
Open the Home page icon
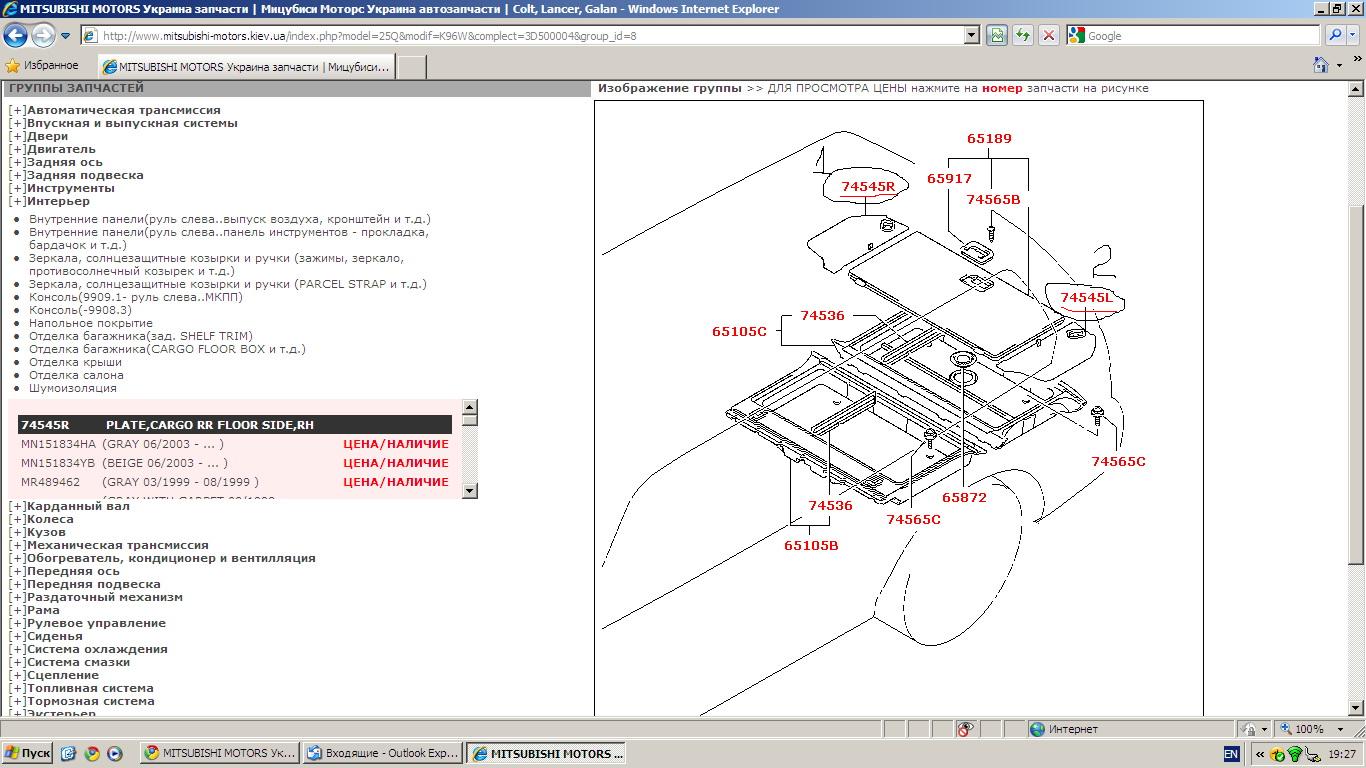tap(1321, 66)
